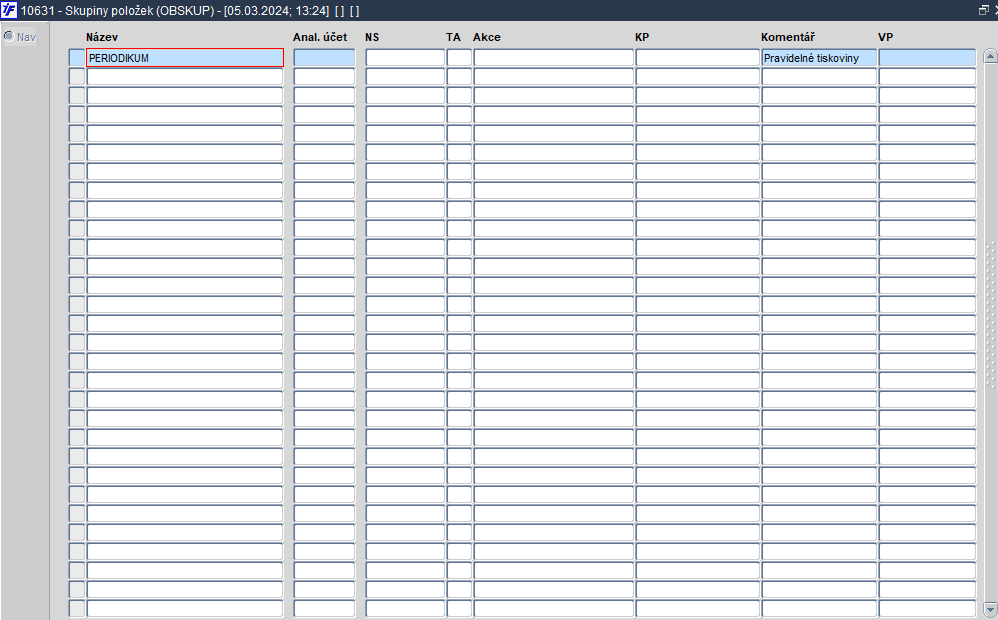998x620 pixels.
Task: Select the record marker of the PERIODIKUM row
Action: (x=76, y=58)
